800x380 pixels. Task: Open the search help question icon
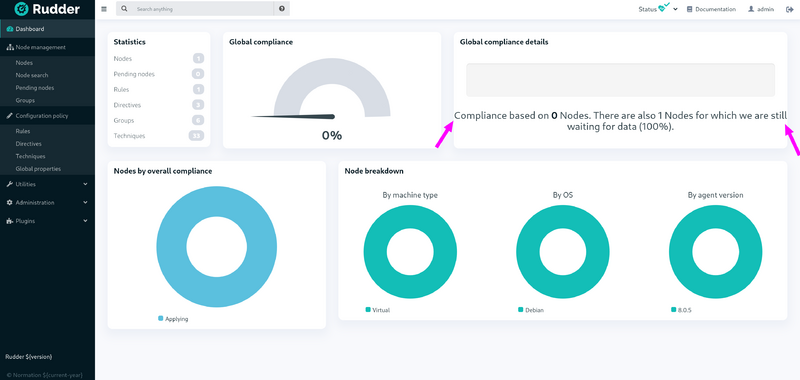pyautogui.click(x=282, y=9)
